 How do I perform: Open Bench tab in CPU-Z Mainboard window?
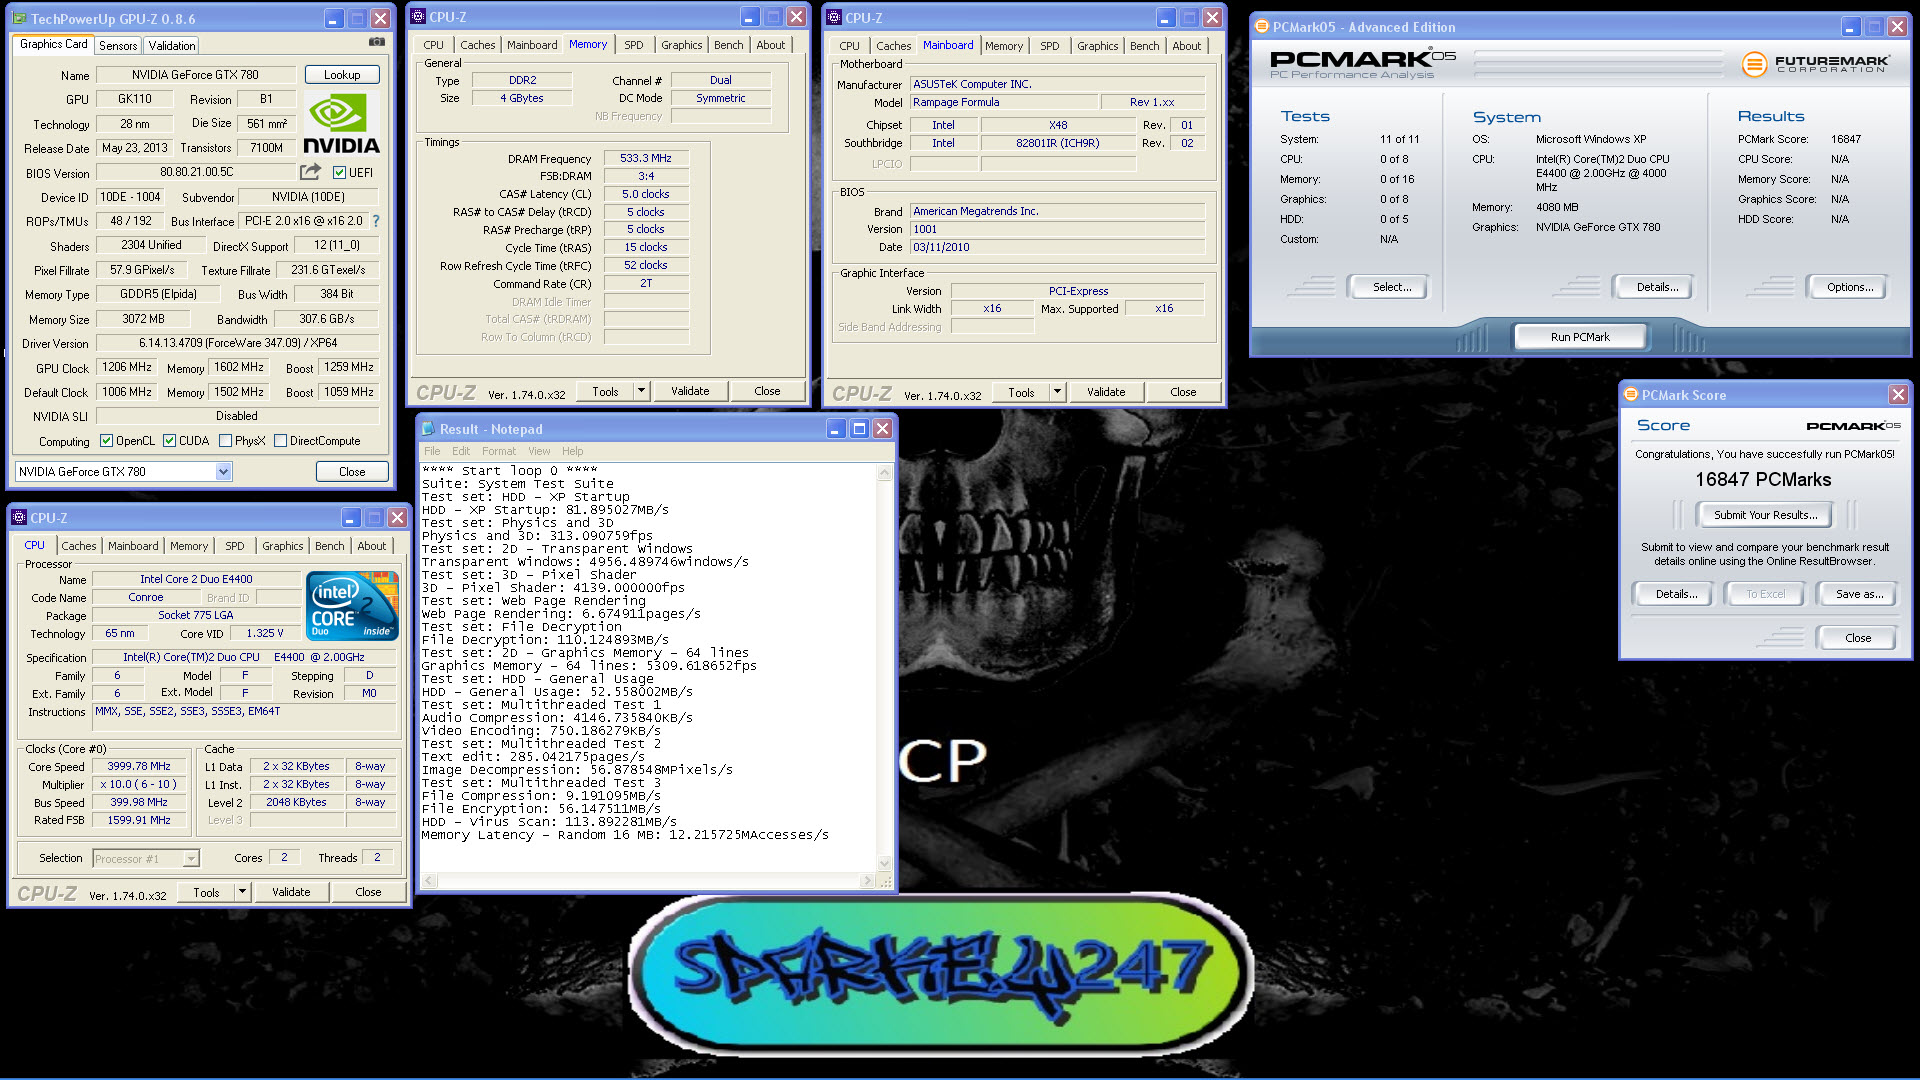coord(1145,46)
